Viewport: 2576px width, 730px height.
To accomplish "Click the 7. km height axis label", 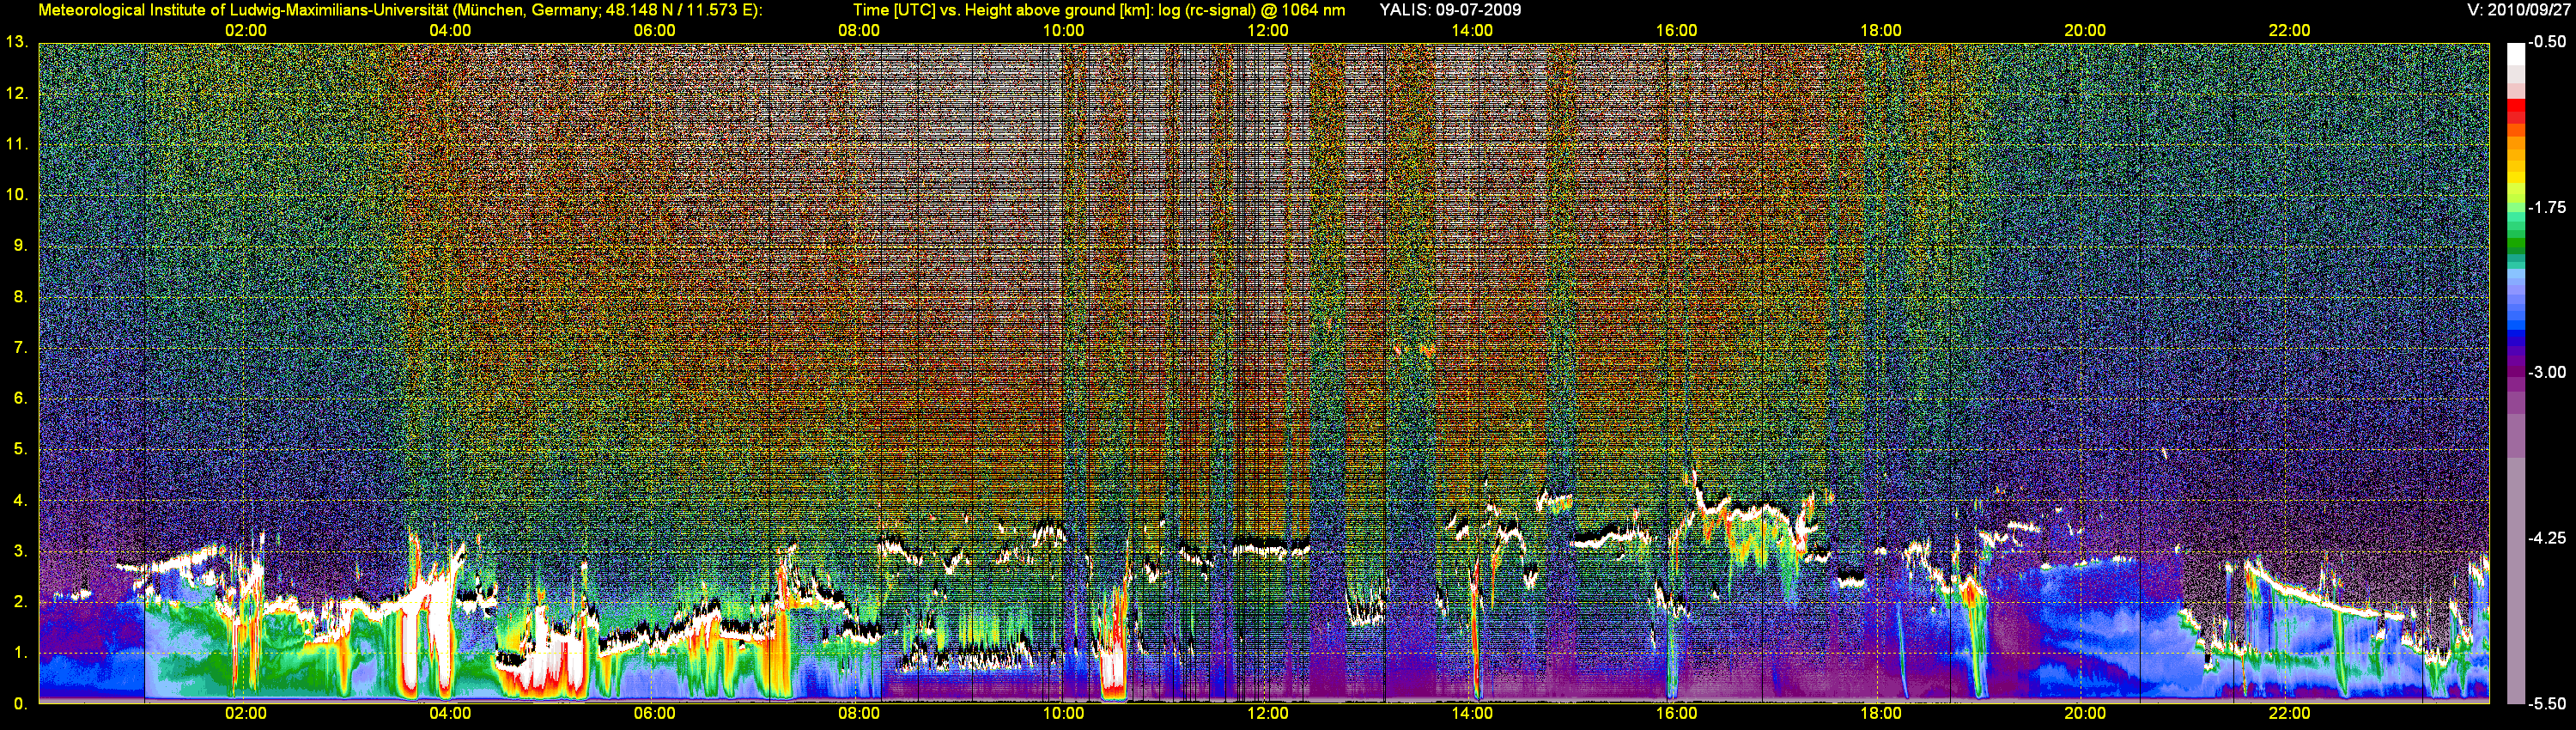I will (20, 348).
